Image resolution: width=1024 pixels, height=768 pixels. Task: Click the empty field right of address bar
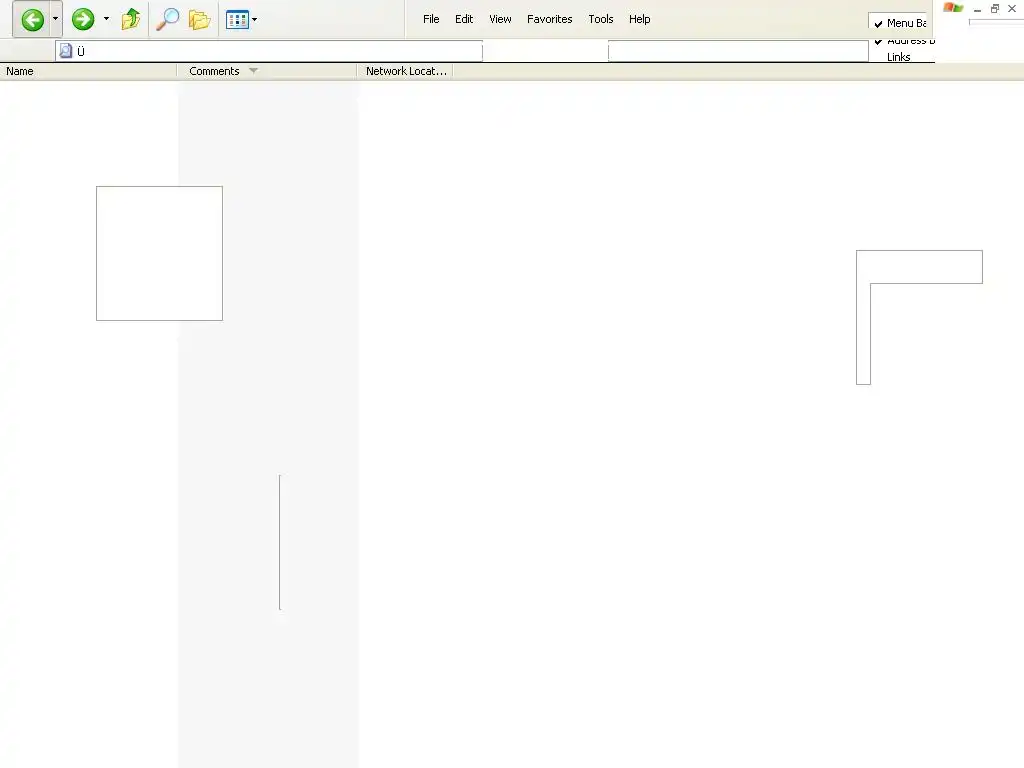[x=738, y=51]
